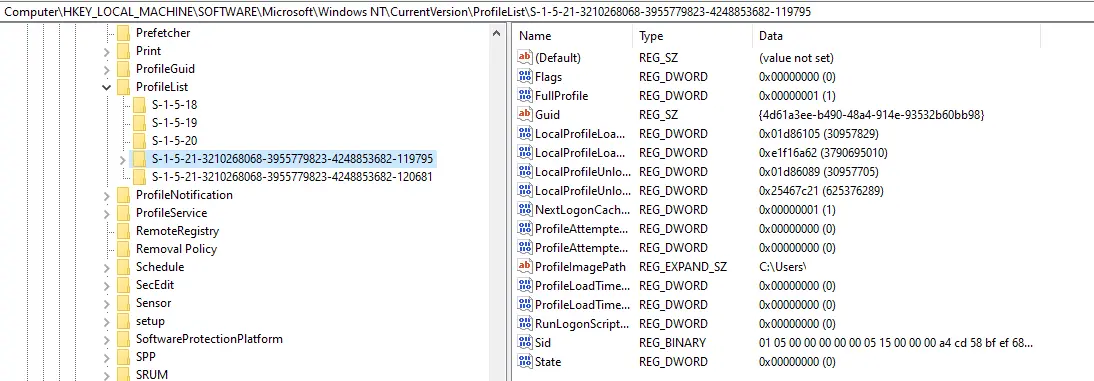
Task: Click the string icon of the (Default) value
Action: [x=525, y=58]
